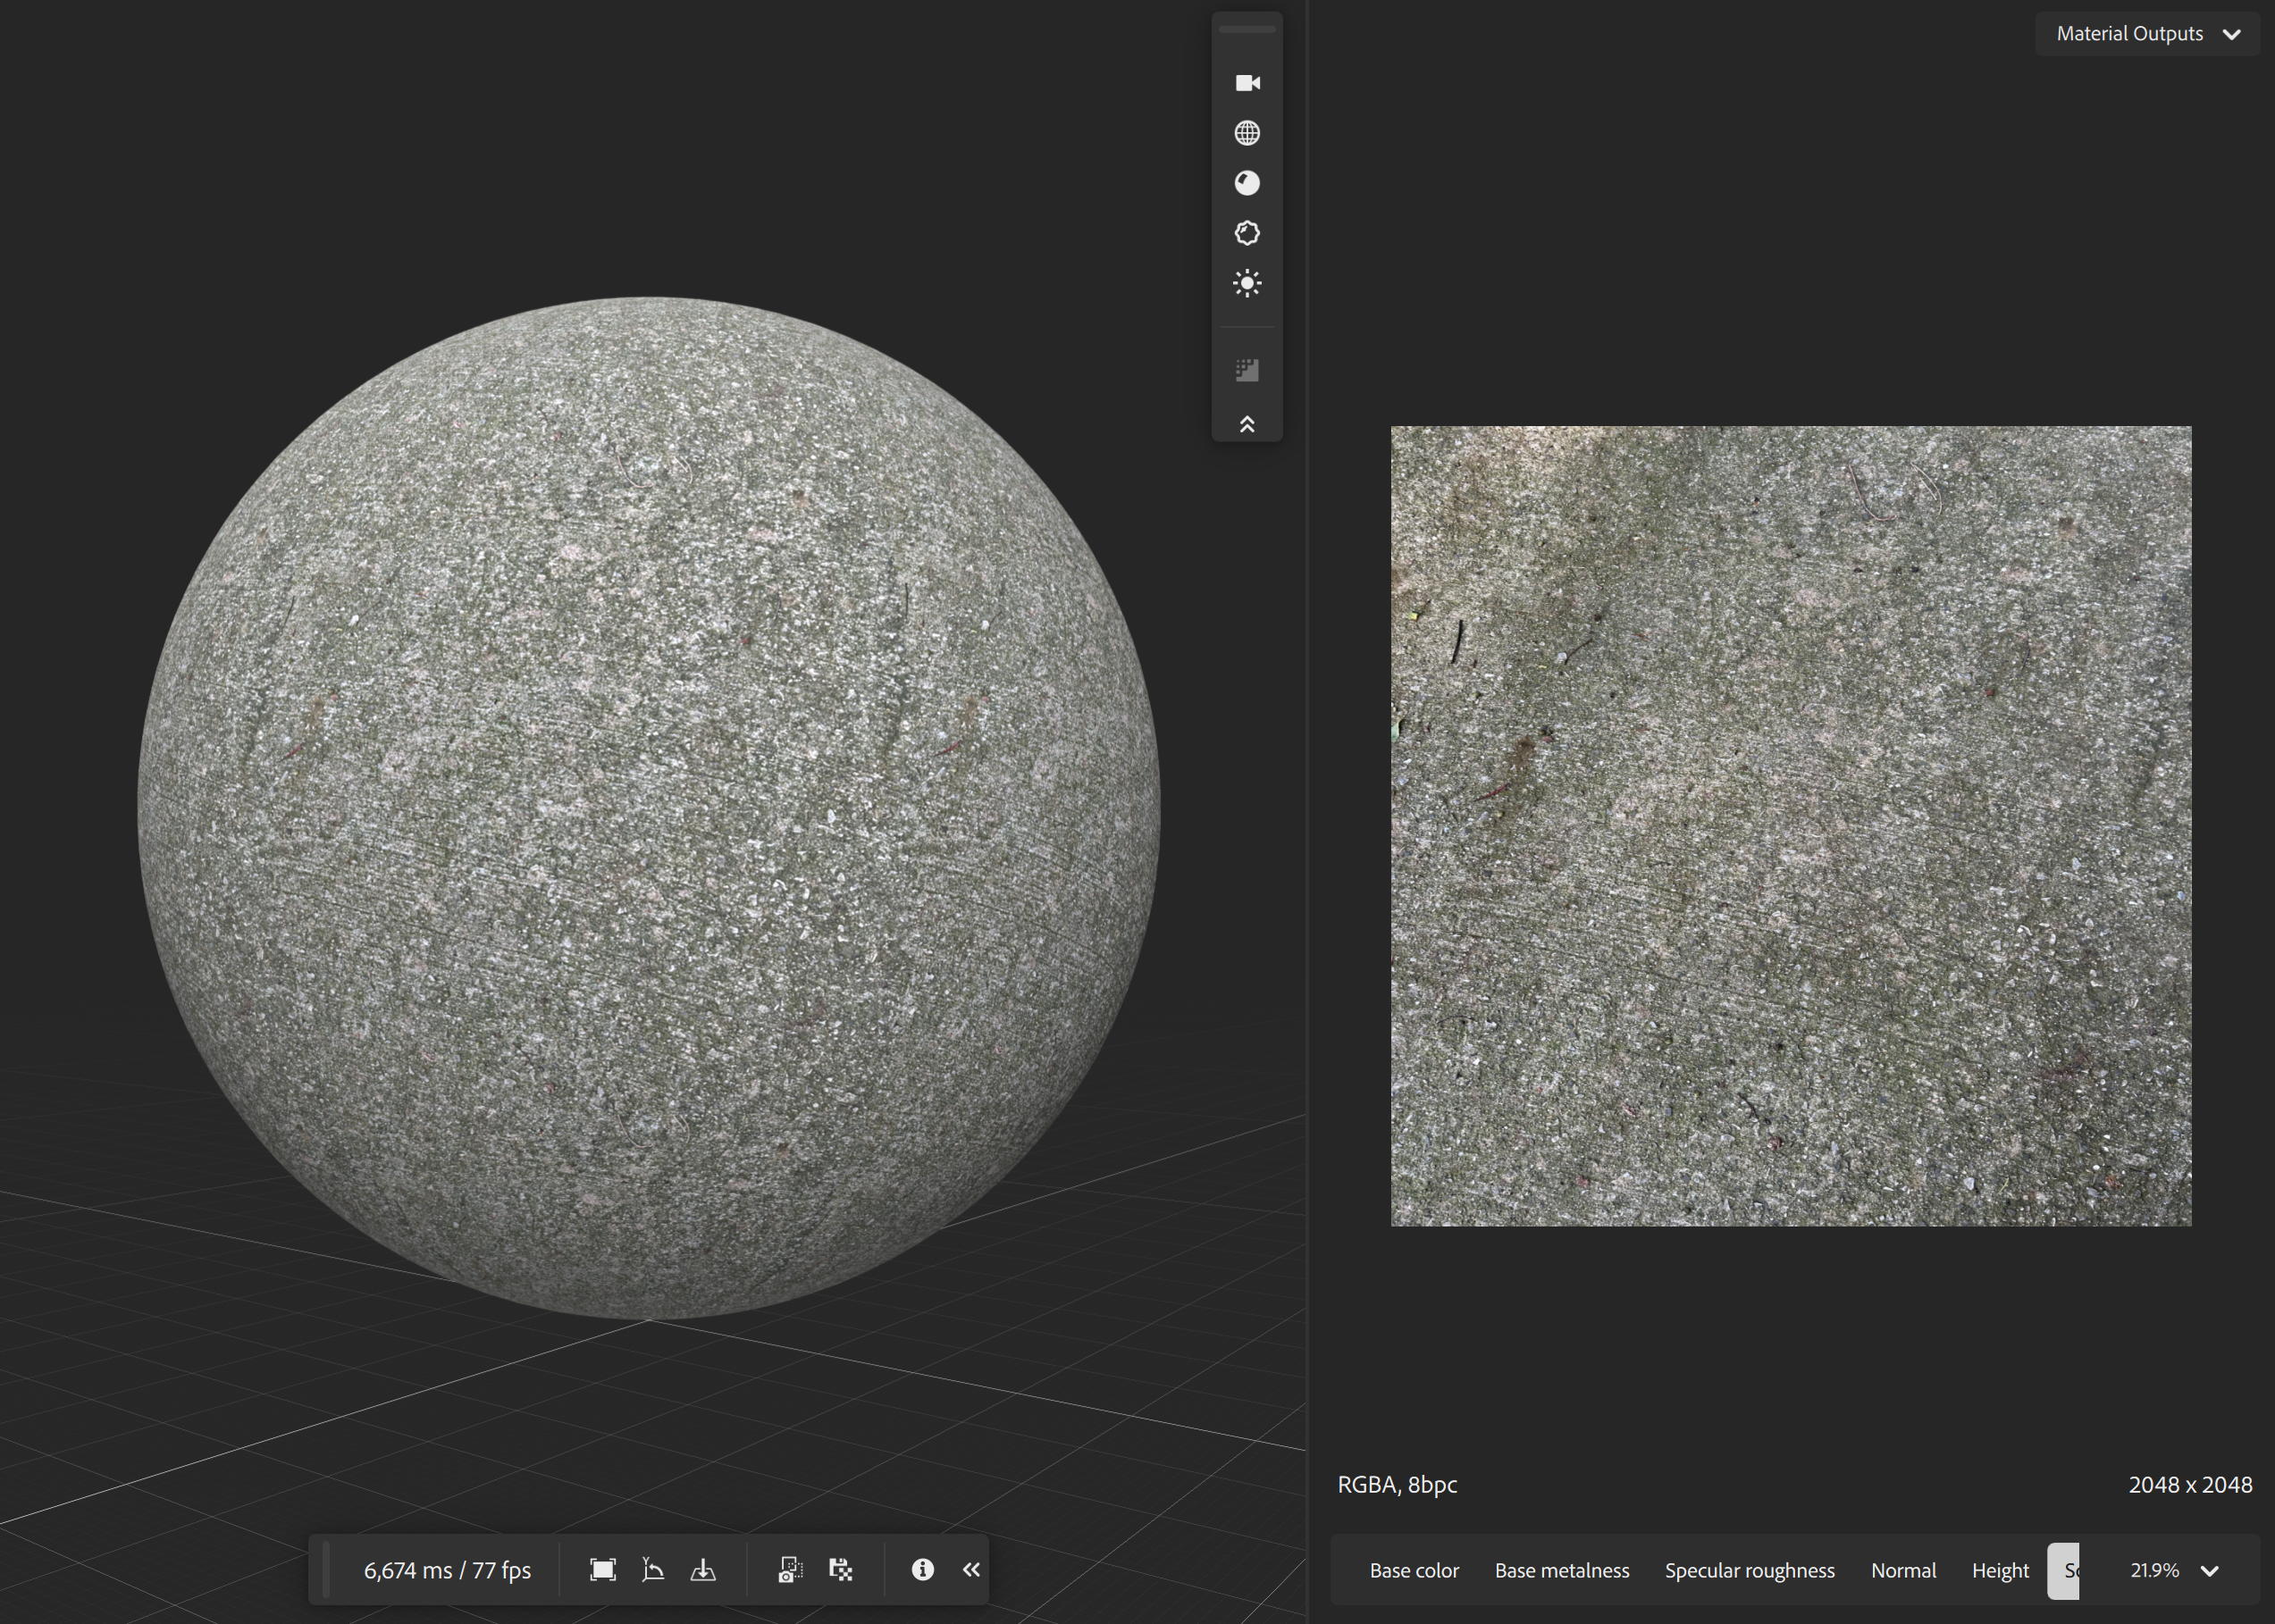The image size is (2275, 1624).
Task: Collapse the bottom viewport toolbar with double chevron
Action: click(971, 1569)
